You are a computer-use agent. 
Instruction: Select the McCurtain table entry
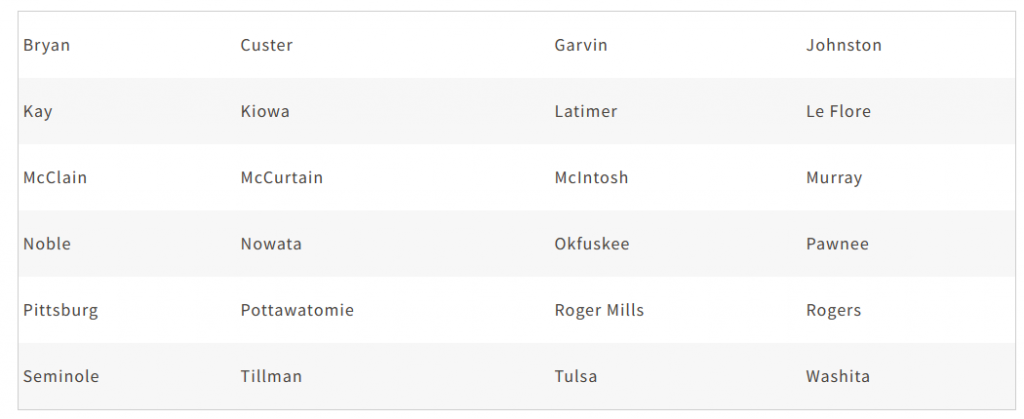(x=281, y=178)
